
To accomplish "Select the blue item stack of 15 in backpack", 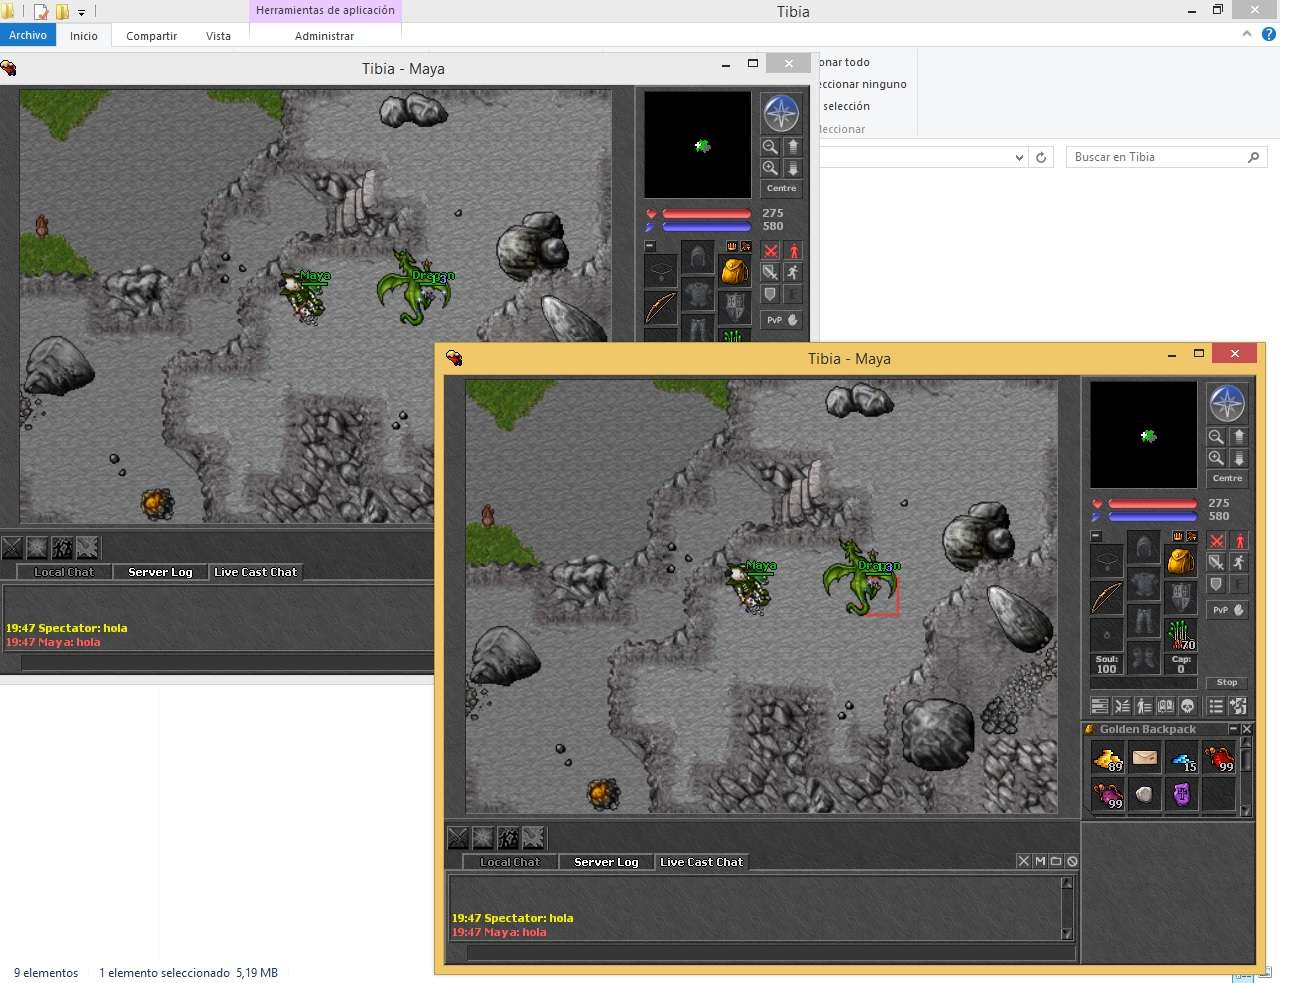I will click(1182, 758).
